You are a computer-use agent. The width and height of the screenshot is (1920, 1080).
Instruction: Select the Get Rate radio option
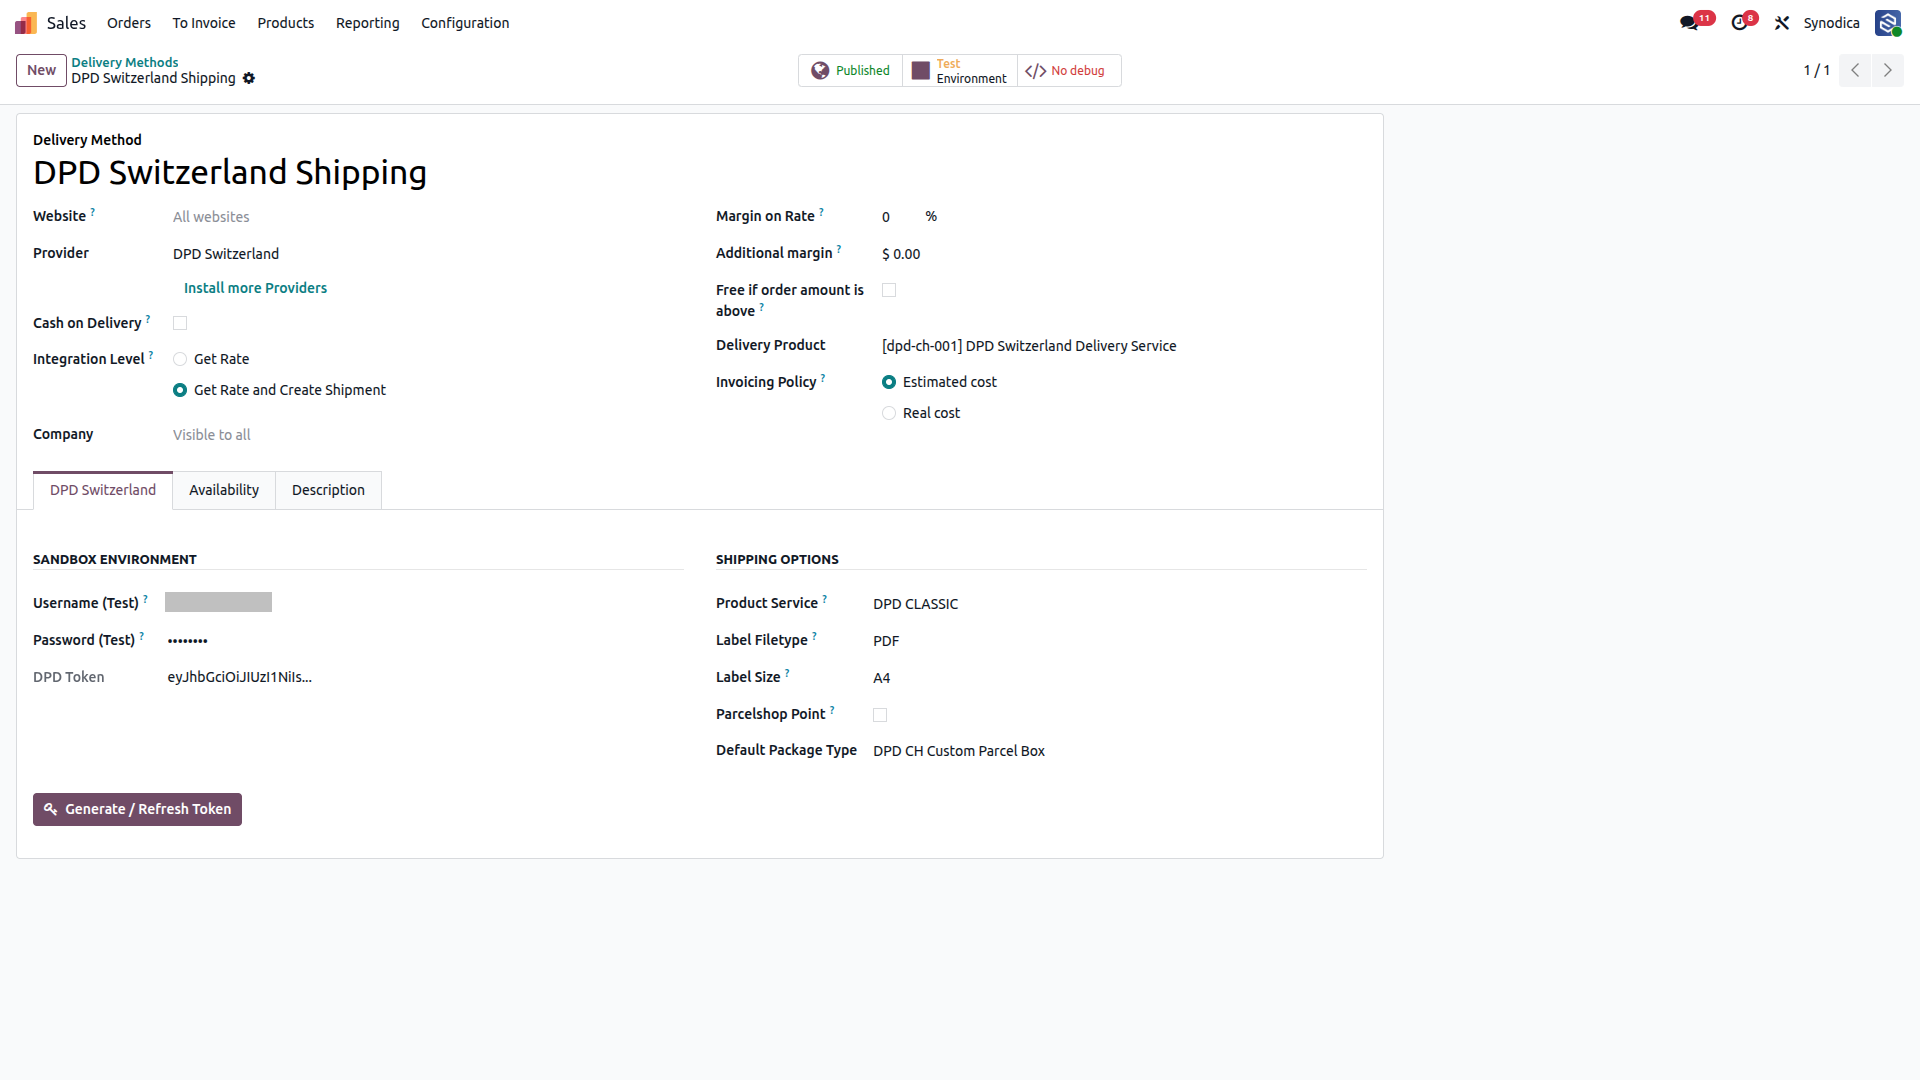(x=180, y=359)
